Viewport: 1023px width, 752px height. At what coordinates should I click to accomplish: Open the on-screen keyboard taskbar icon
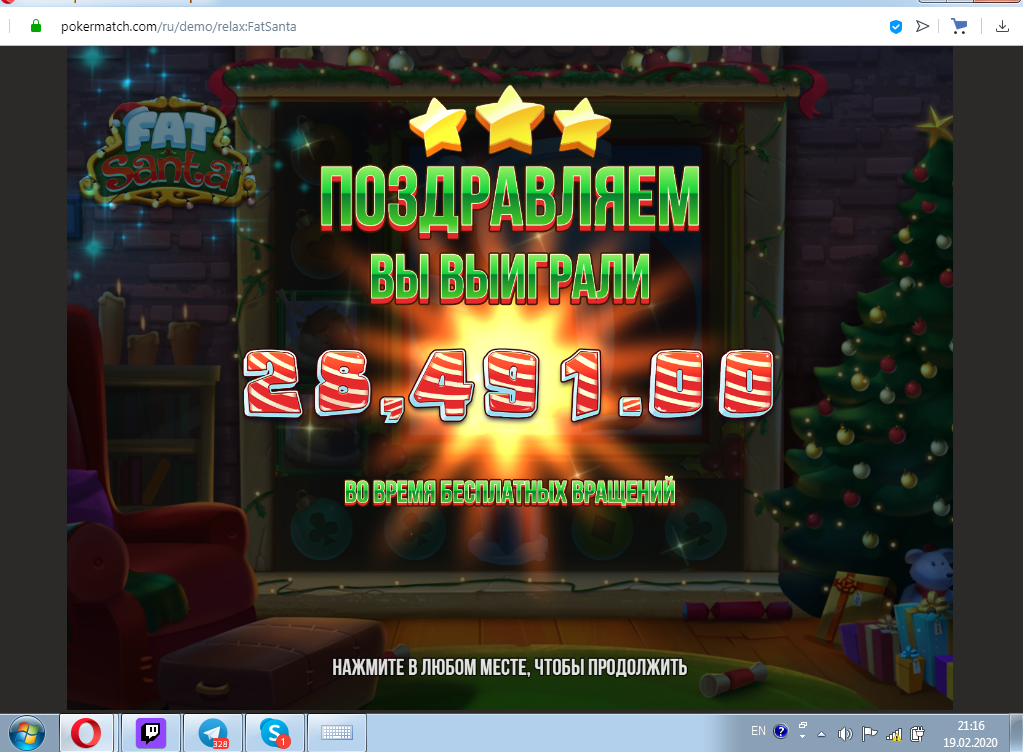click(337, 732)
